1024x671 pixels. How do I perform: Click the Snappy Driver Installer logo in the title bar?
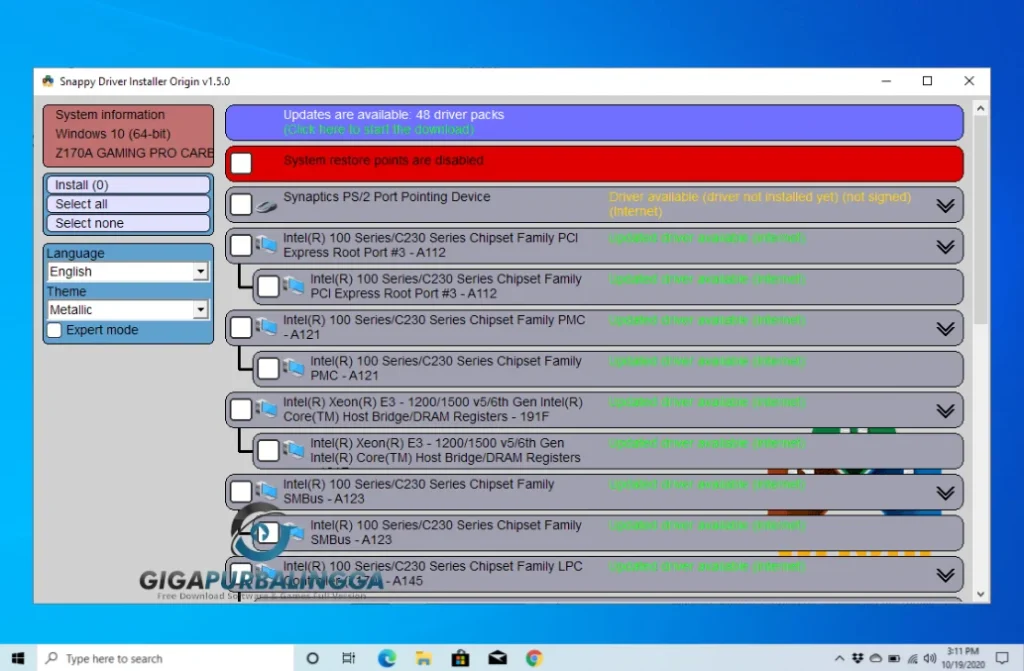[47, 81]
